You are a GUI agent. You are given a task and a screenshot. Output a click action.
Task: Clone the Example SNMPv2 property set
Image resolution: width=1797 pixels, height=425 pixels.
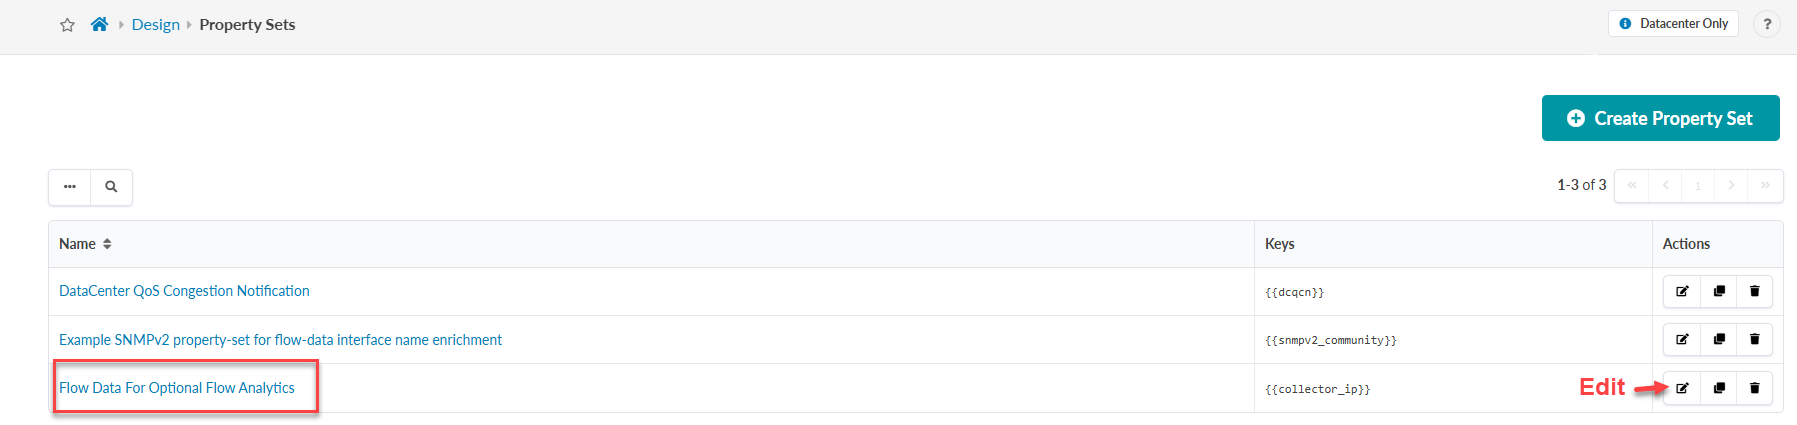(x=1719, y=339)
